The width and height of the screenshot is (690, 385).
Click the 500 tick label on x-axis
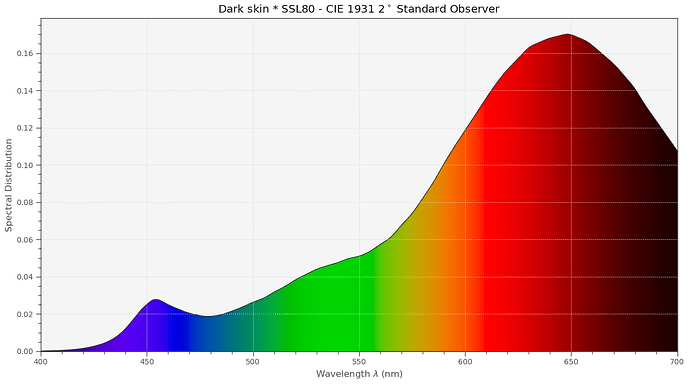click(253, 362)
